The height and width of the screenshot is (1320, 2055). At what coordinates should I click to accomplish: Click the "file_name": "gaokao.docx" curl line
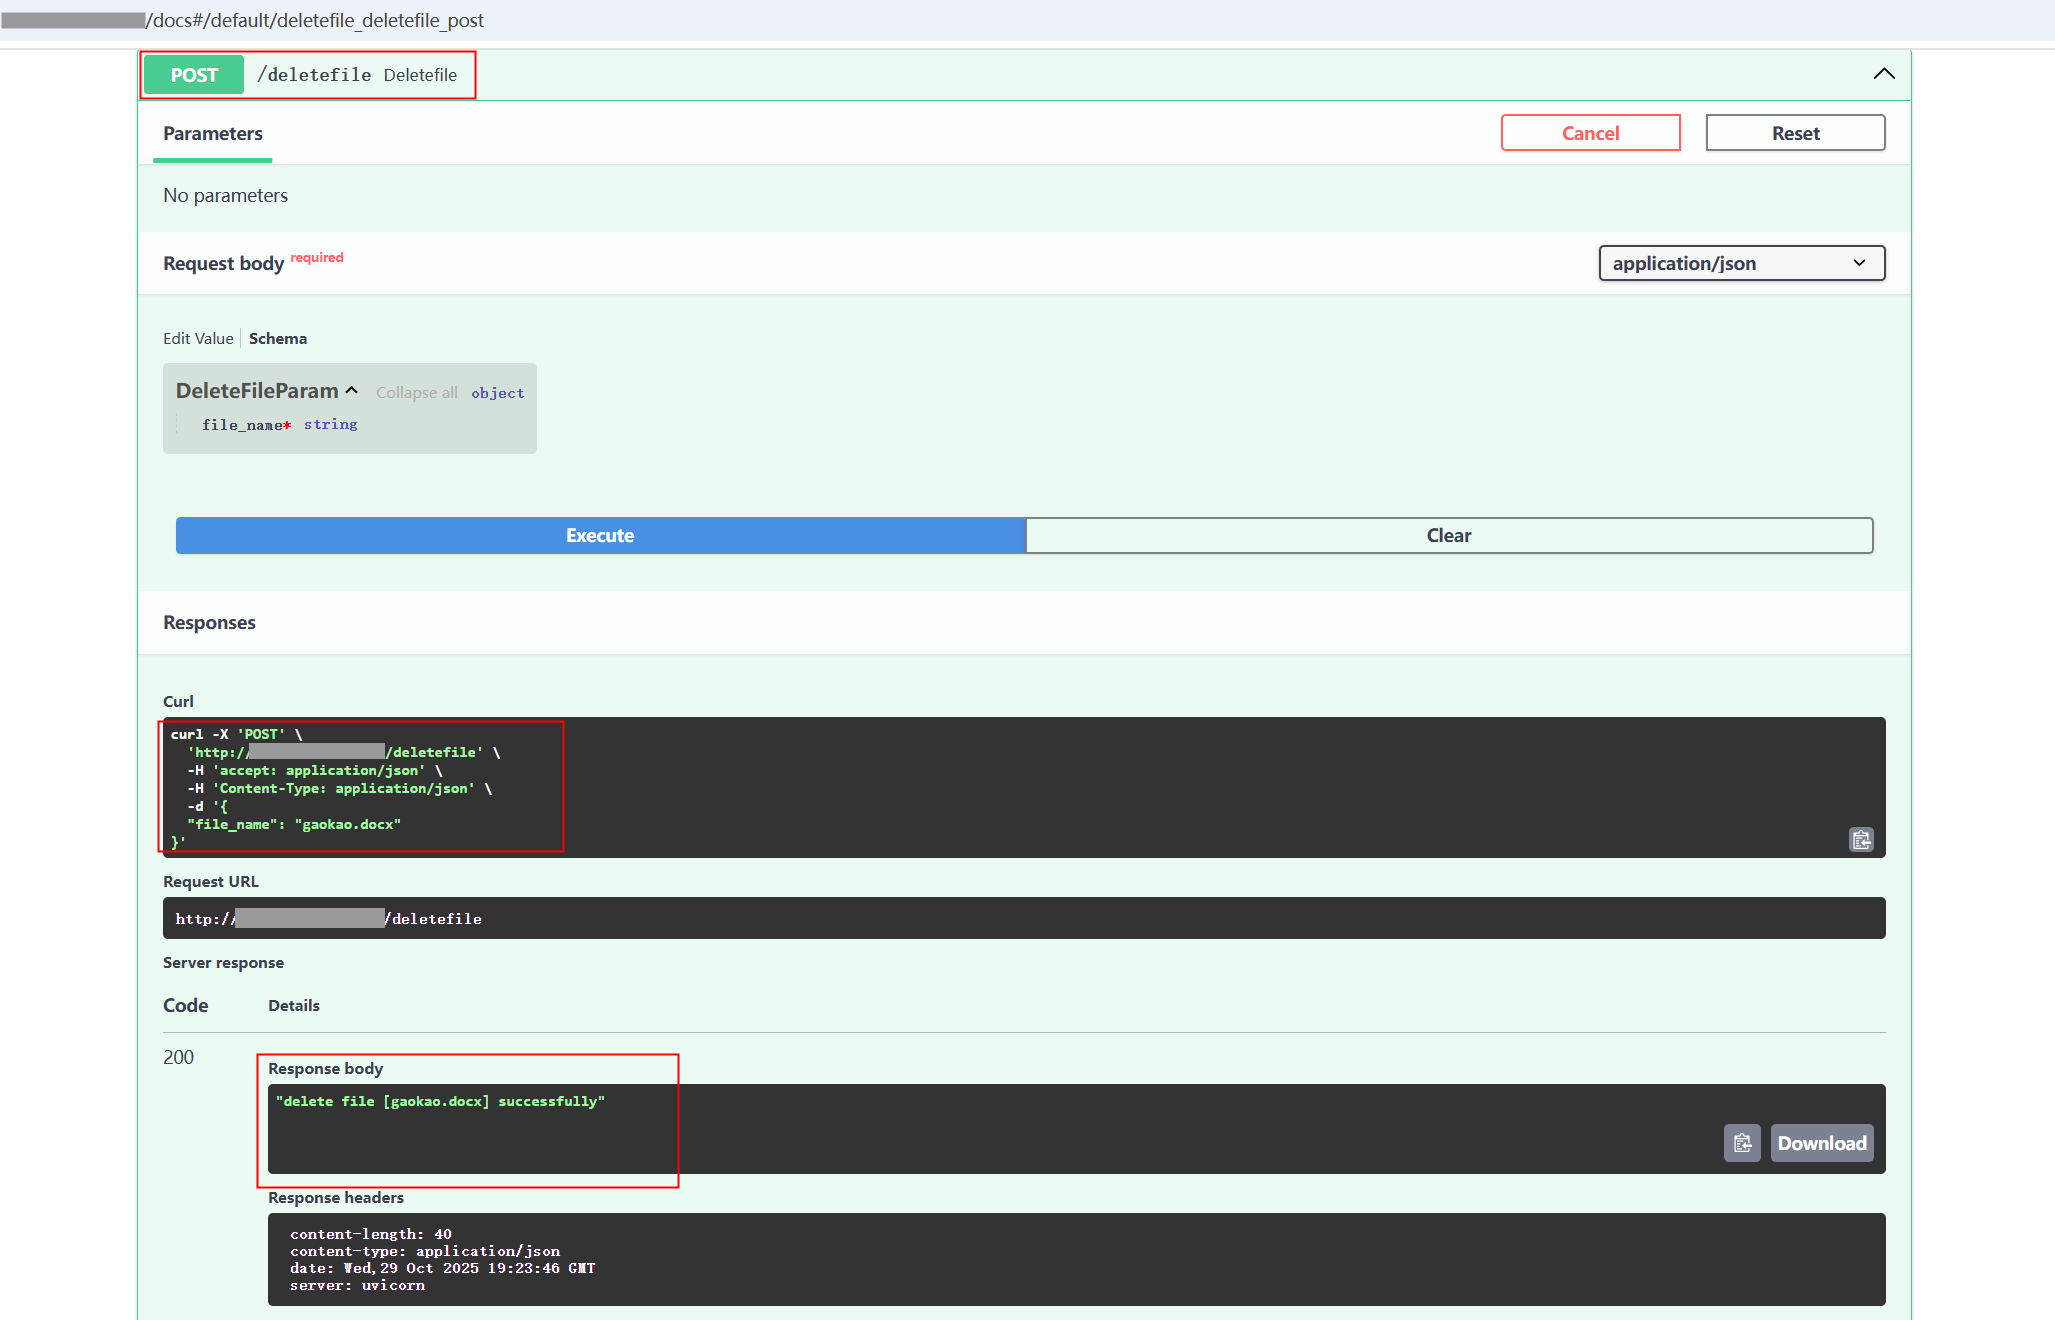(294, 824)
